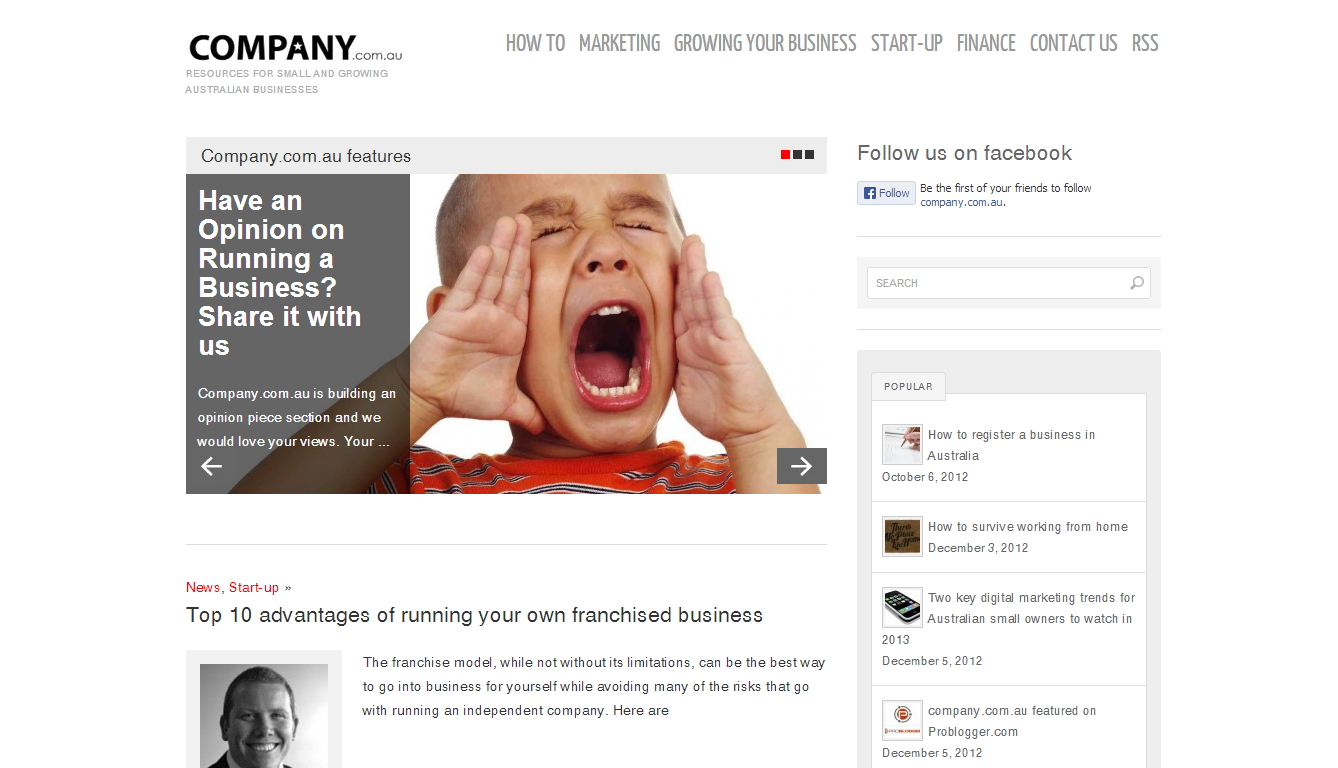The width and height of the screenshot is (1338, 768).
Task: Go to the Finance menu item
Action: [986, 43]
